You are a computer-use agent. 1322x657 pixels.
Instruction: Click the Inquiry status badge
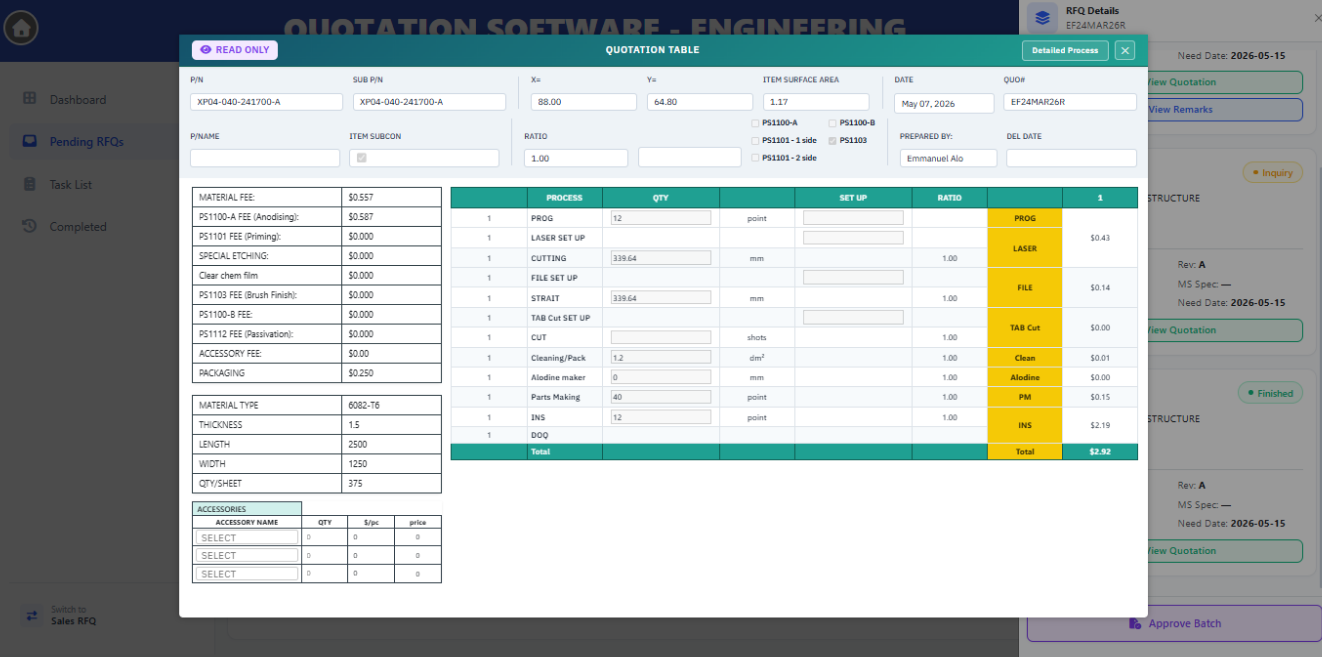pyautogui.click(x=1271, y=173)
